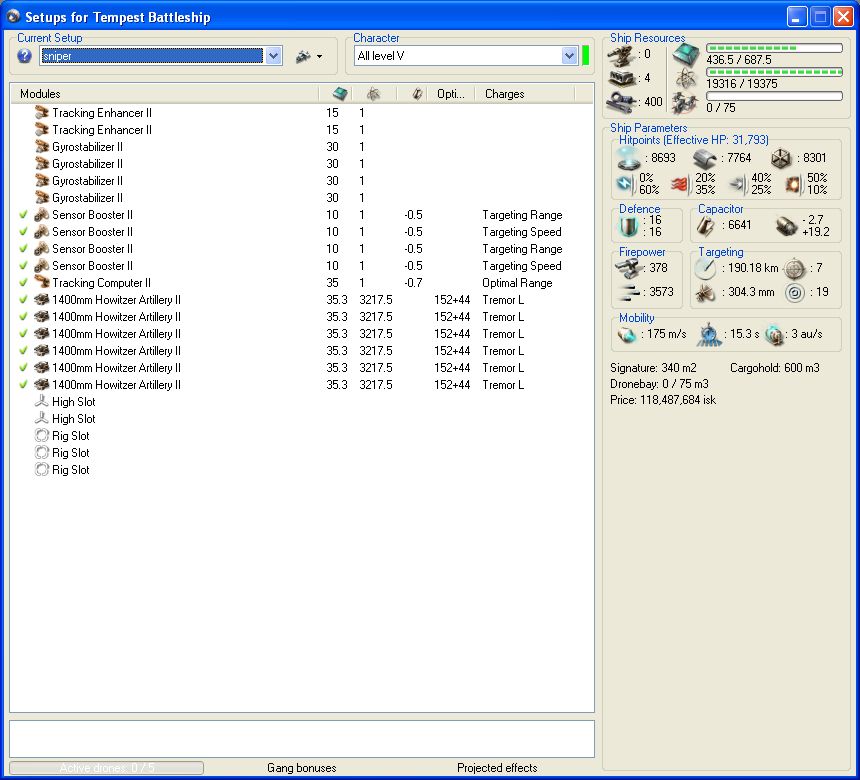Click the targeting range icon showing 190.18 km
860x780 pixels.
(705, 268)
